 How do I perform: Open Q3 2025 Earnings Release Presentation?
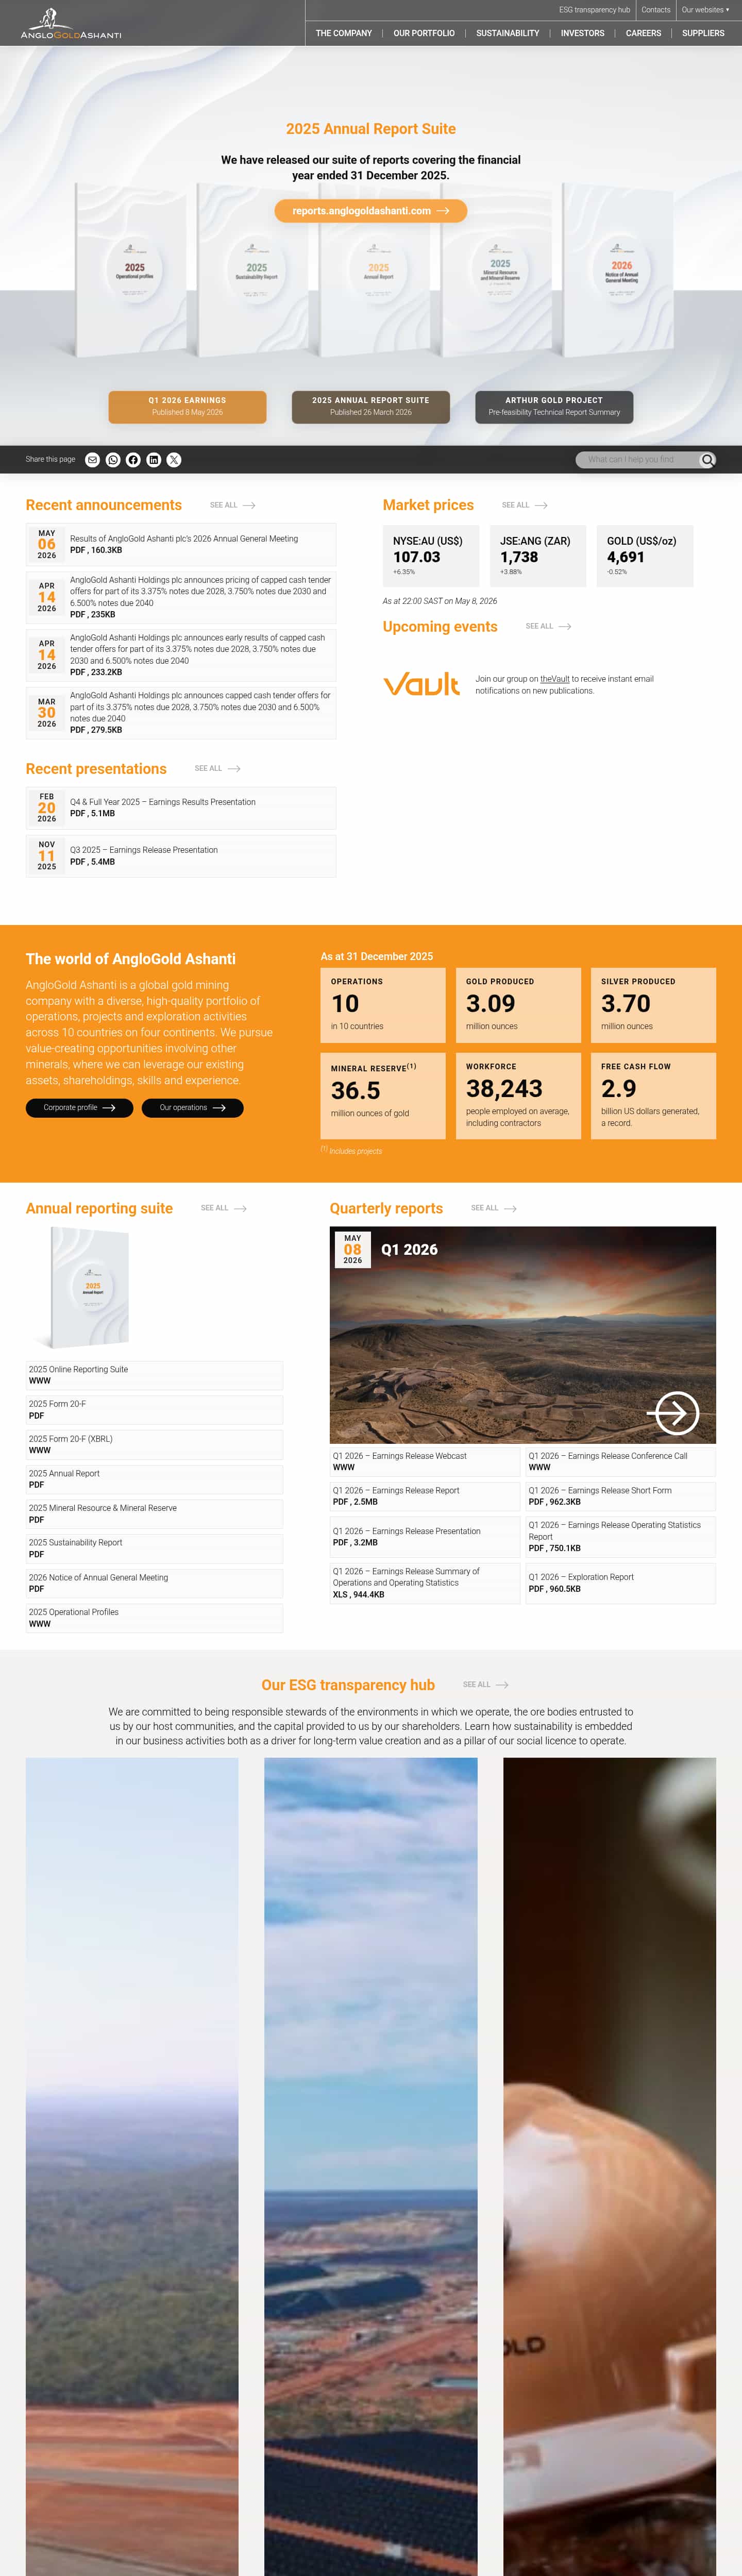click(181, 856)
